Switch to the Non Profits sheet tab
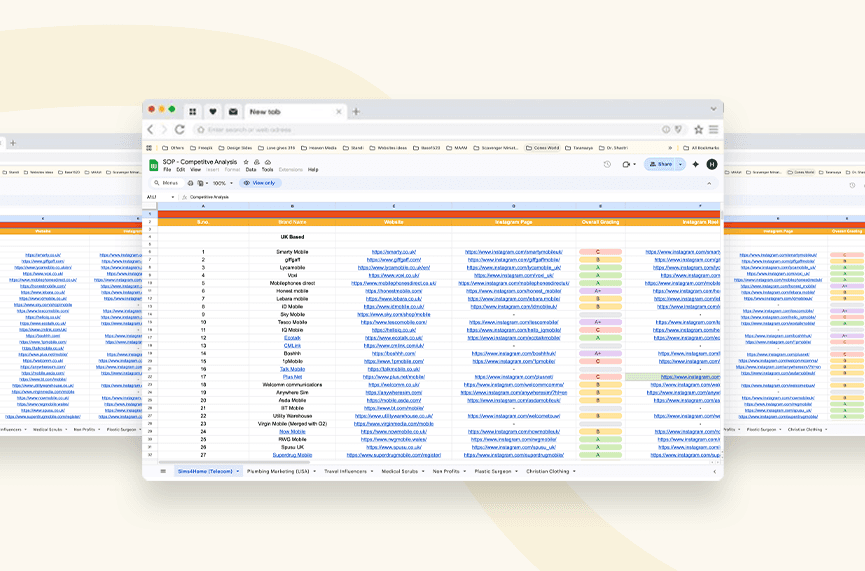865x571 pixels. 446,471
